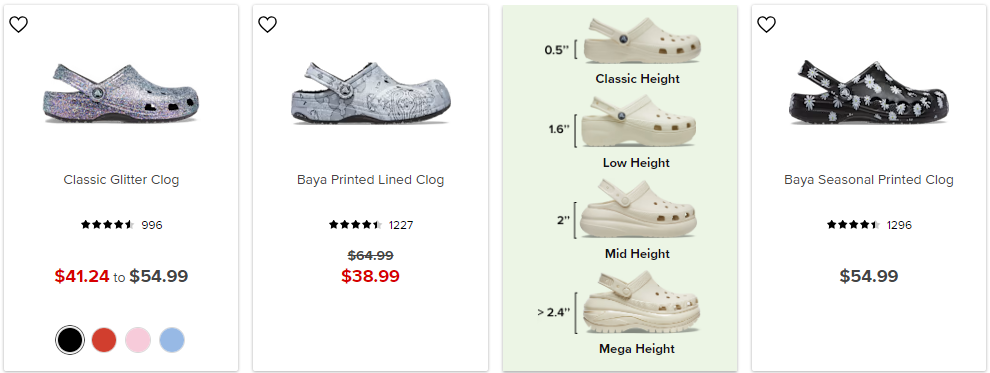Open the Baya Seasonal Printed Clog link

click(x=869, y=180)
